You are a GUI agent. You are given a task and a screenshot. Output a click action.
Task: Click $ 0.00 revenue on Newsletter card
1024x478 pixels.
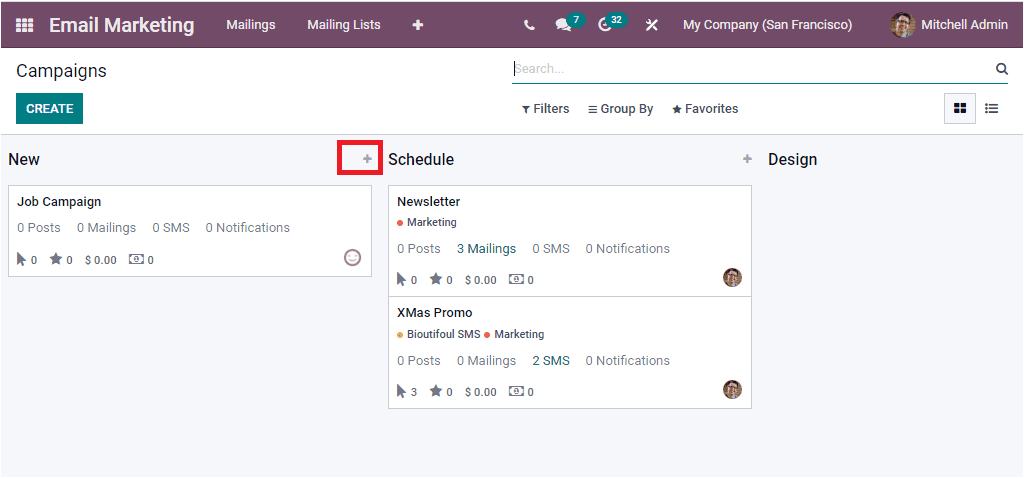click(x=481, y=280)
